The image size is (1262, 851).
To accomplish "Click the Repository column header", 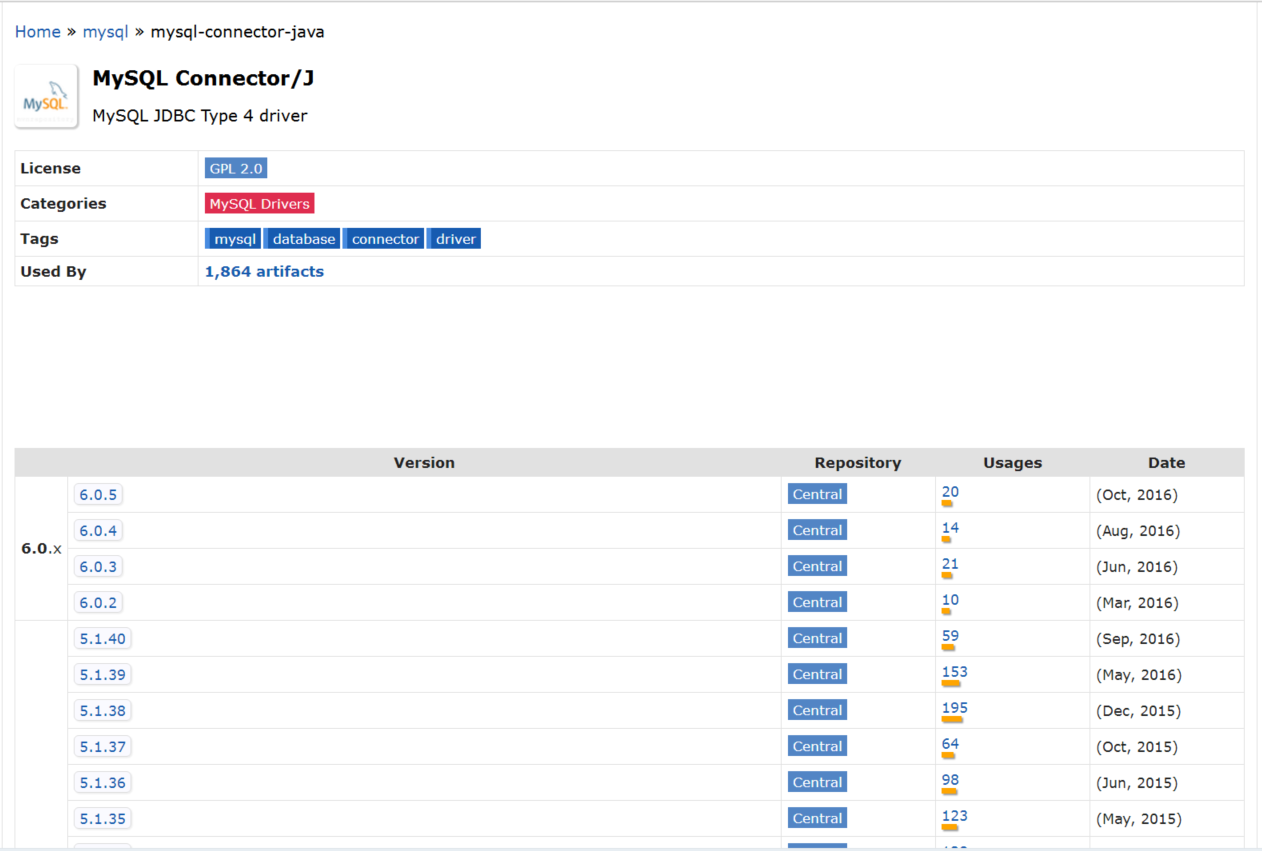I will [858, 463].
